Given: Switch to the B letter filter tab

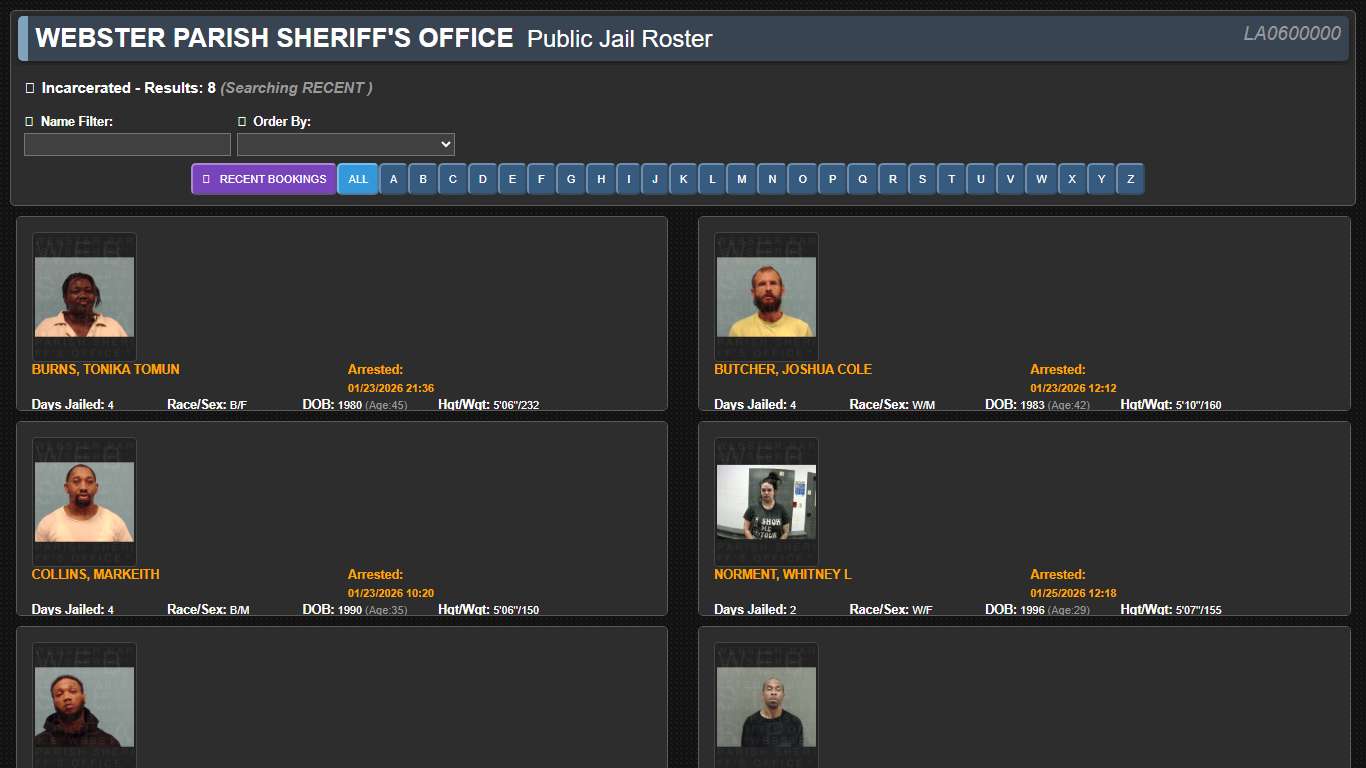Looking at the screenshot, I should [x=423, y=179].
